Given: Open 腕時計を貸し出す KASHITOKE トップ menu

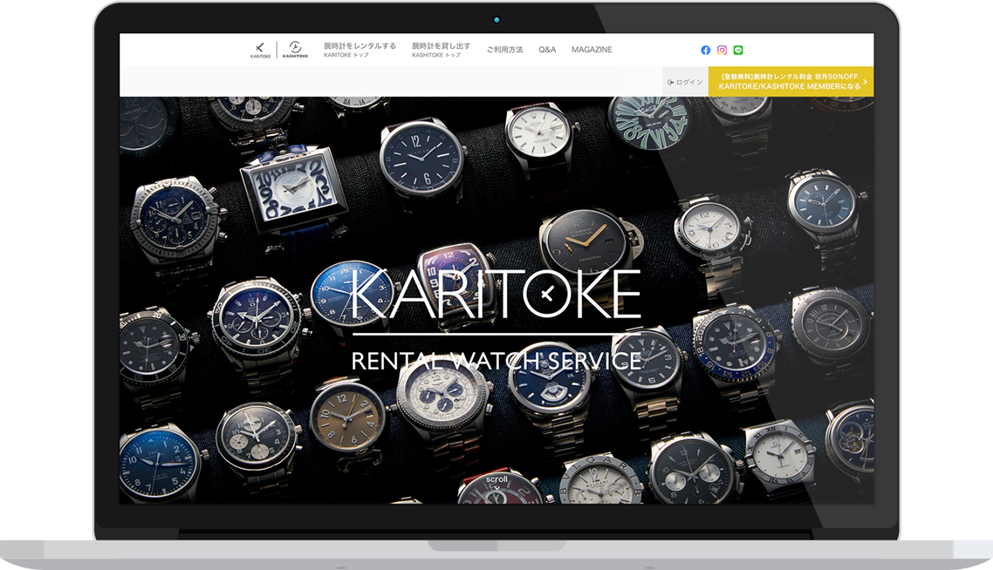Looking at the screenshot, I should click(441, 50).
